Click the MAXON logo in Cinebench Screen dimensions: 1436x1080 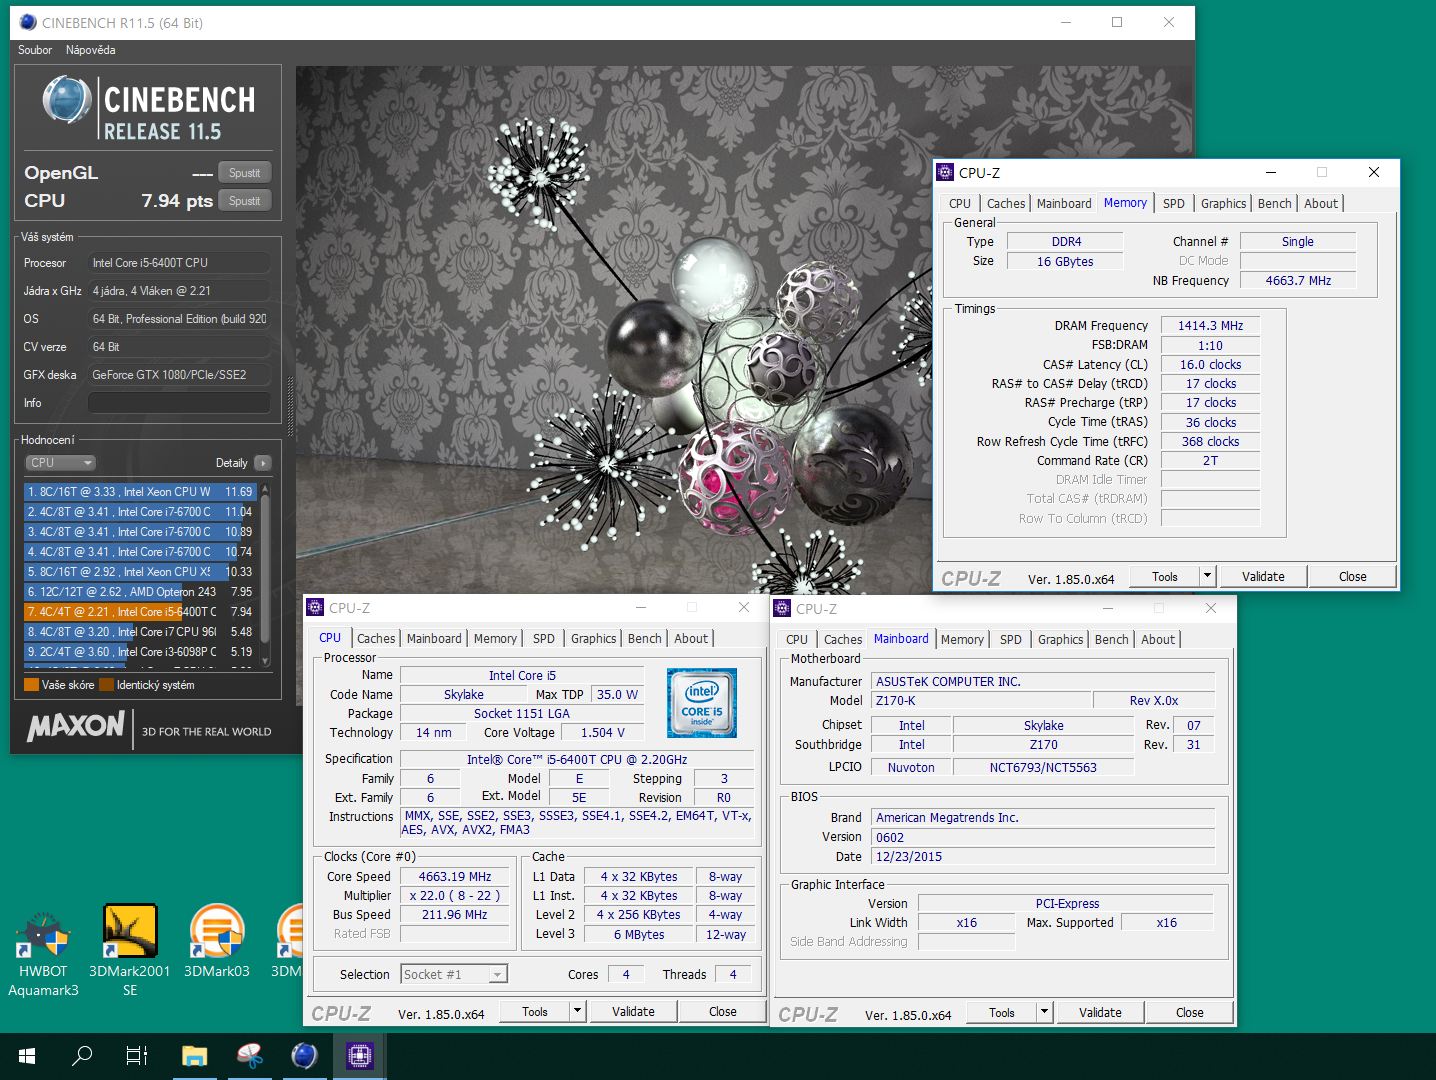point(76,727)
